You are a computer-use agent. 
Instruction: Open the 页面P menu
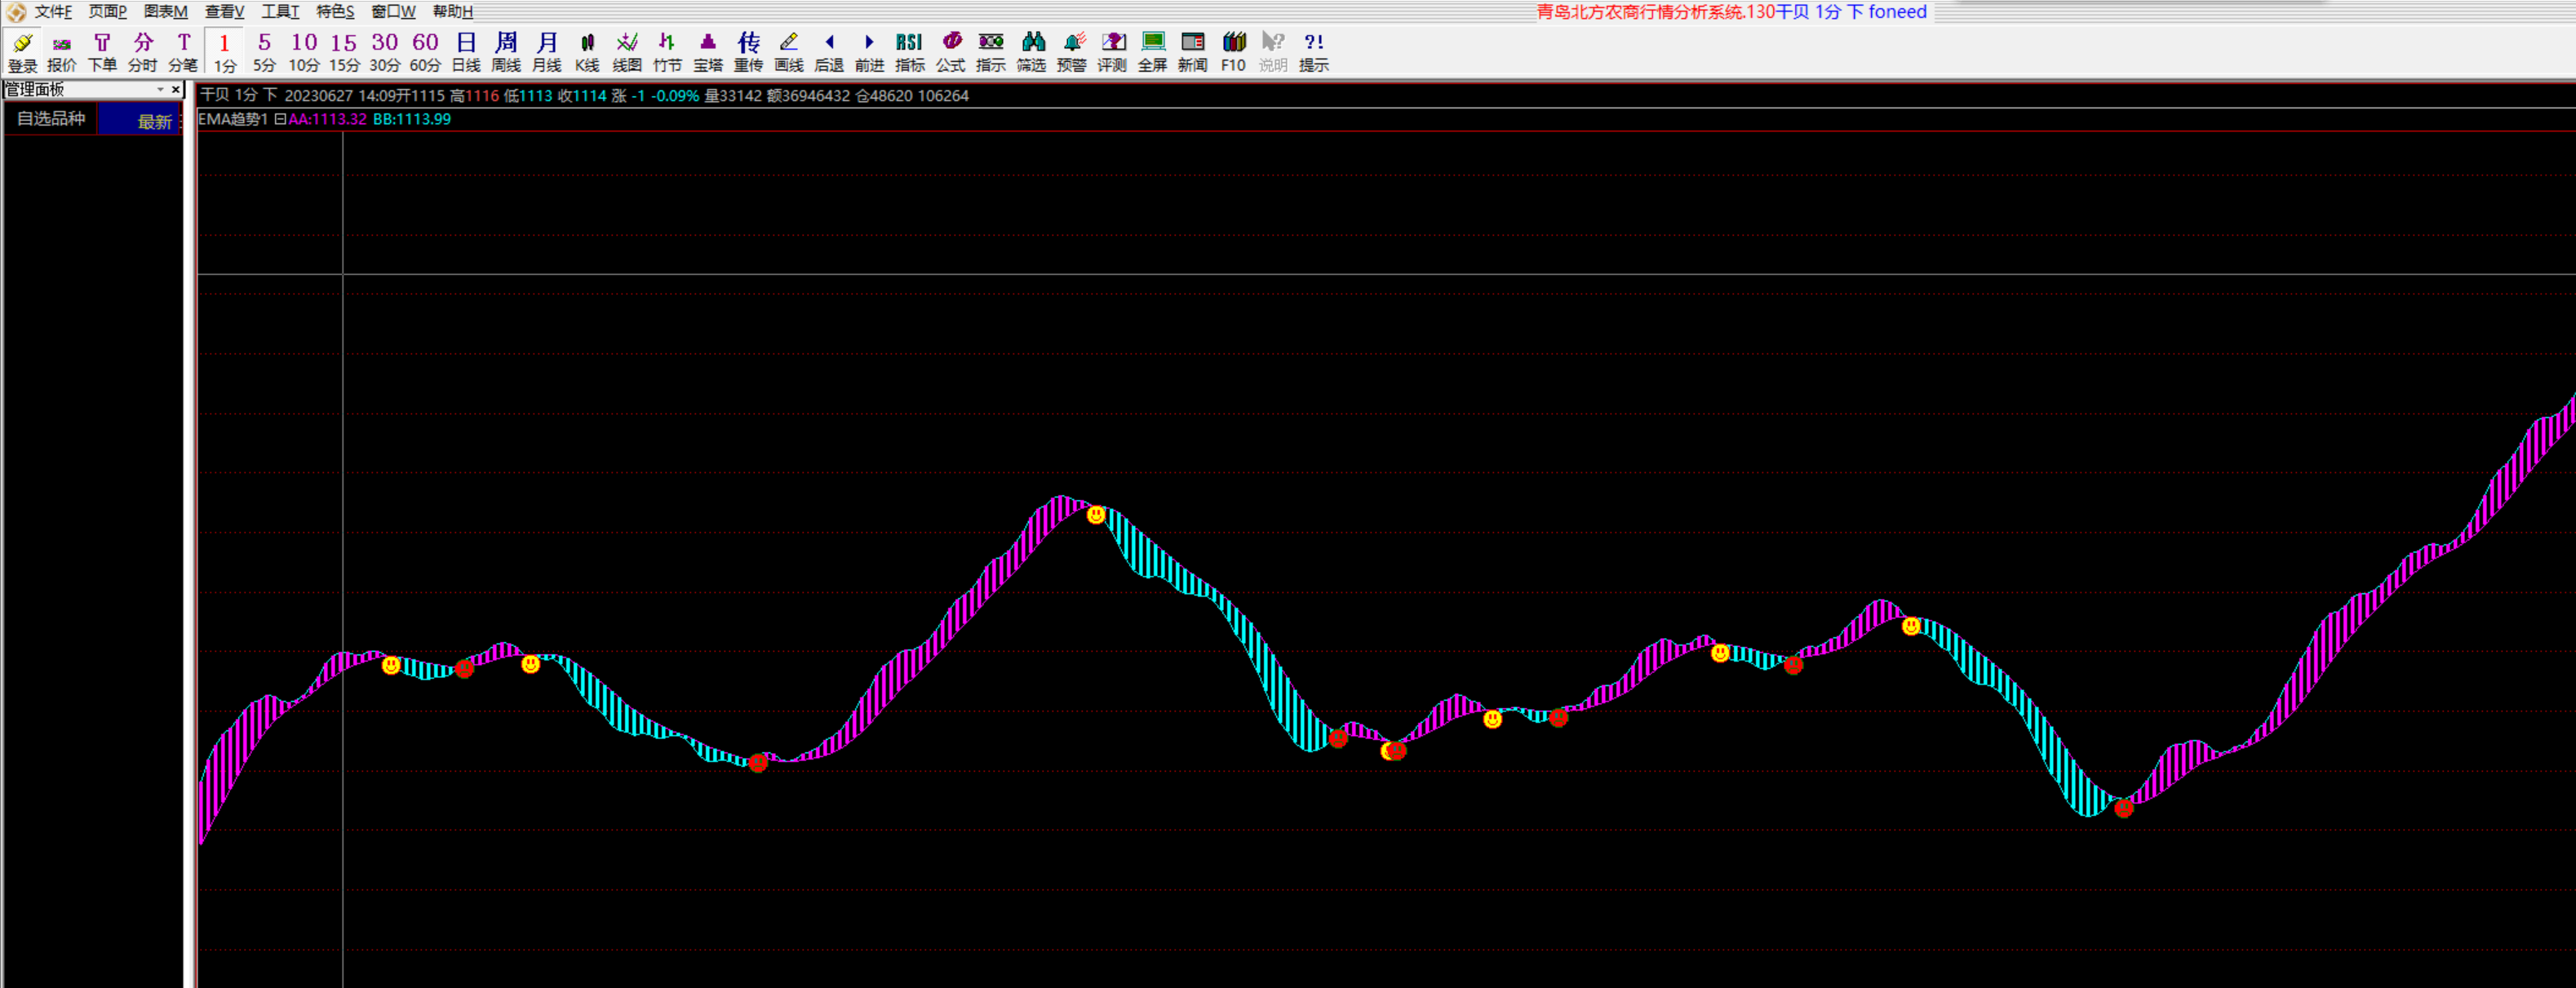[107, 12]
